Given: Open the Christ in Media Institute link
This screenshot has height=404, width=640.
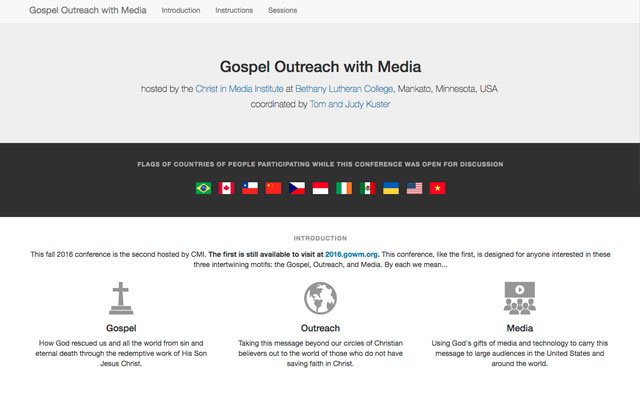Looking at the screenshot, I should (239, 89).
